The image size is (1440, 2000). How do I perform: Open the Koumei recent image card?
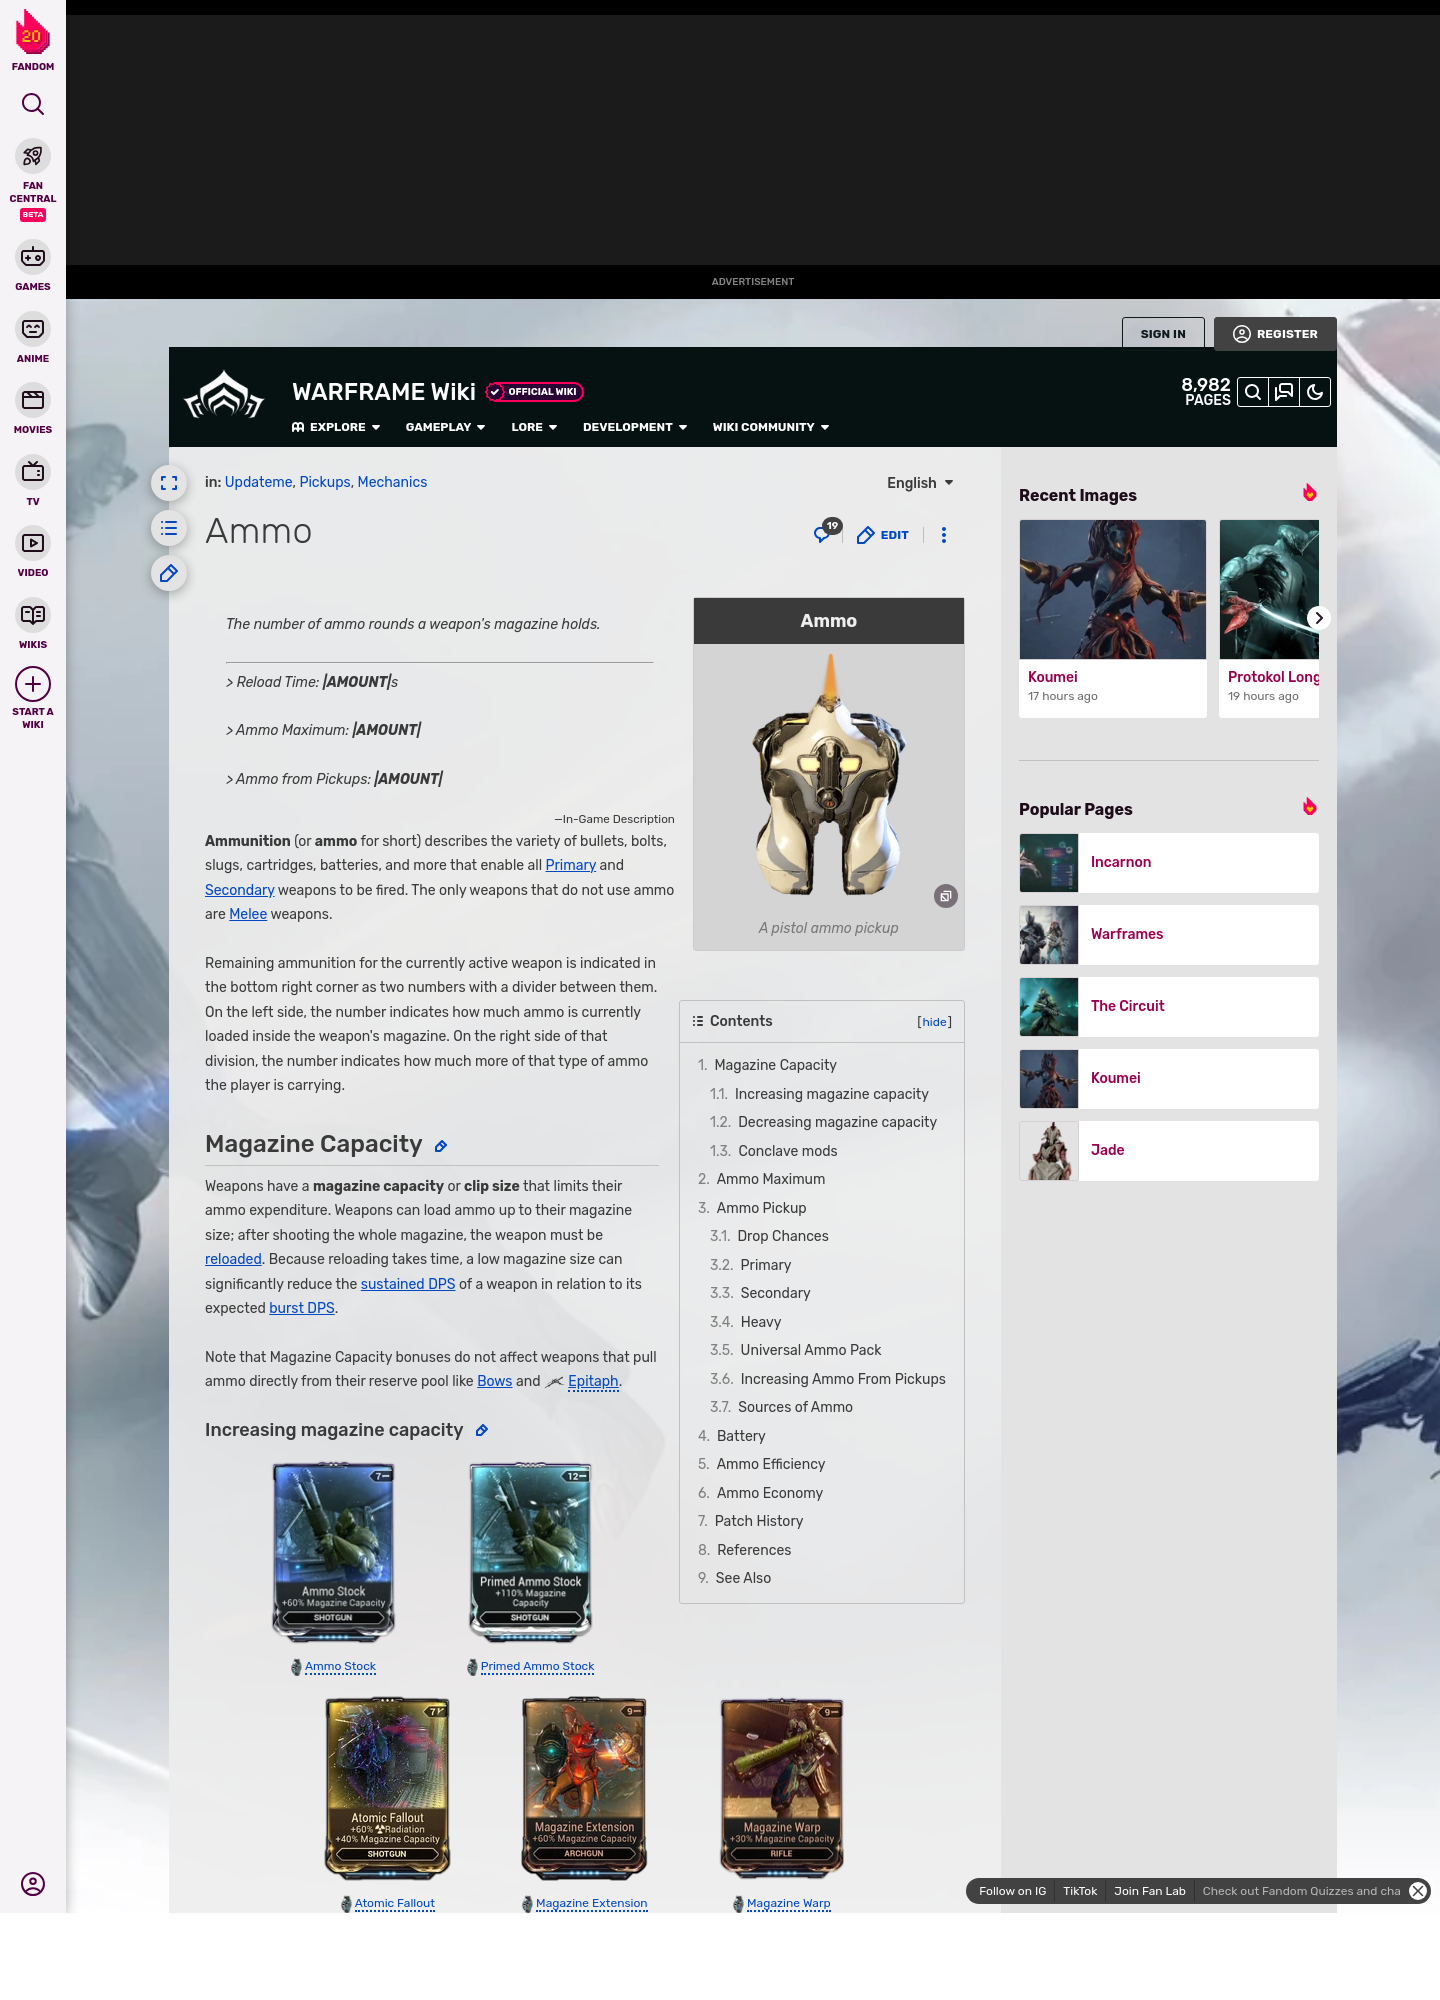pyautogui.click(x=1113, y=618)
